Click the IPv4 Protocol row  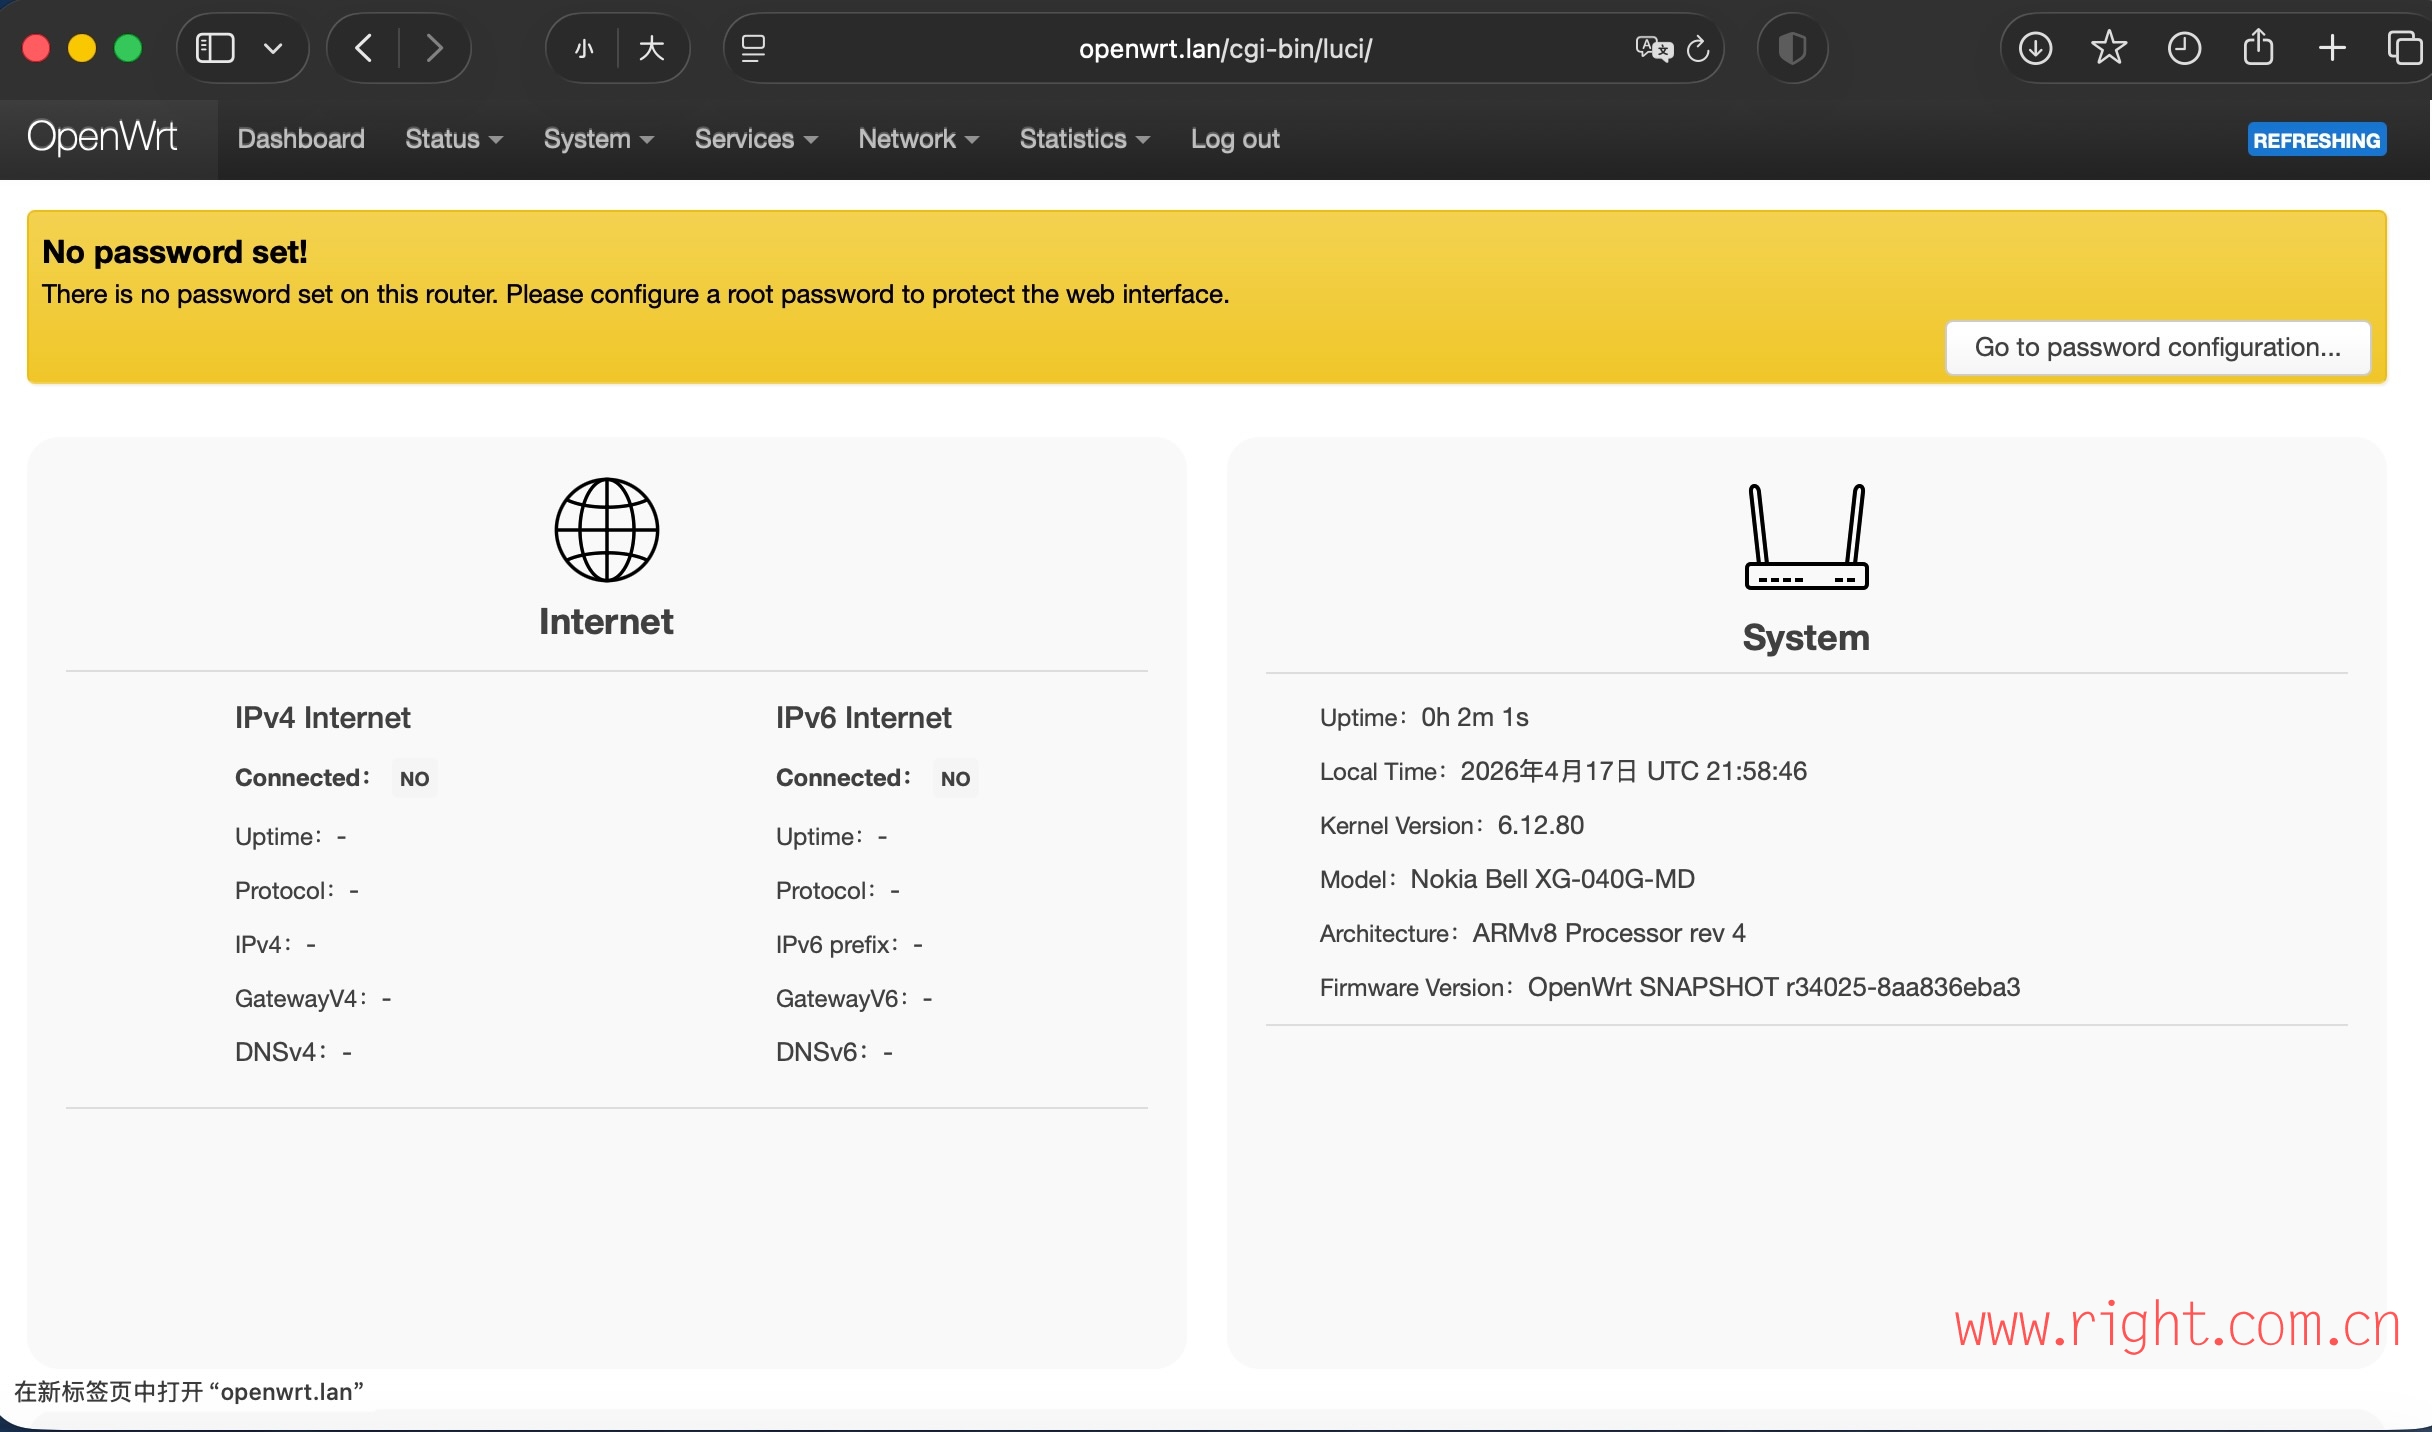tap(297, 890)
